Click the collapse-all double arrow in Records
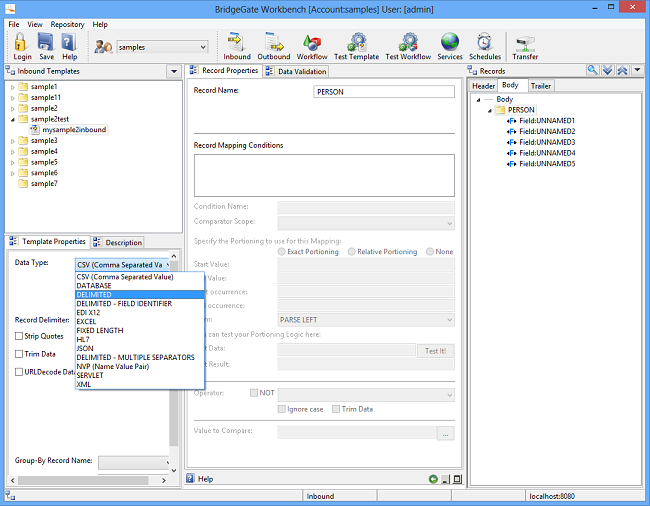Image resolution: width=650 pixels, height=506 pixels. (x=622, y=70)
